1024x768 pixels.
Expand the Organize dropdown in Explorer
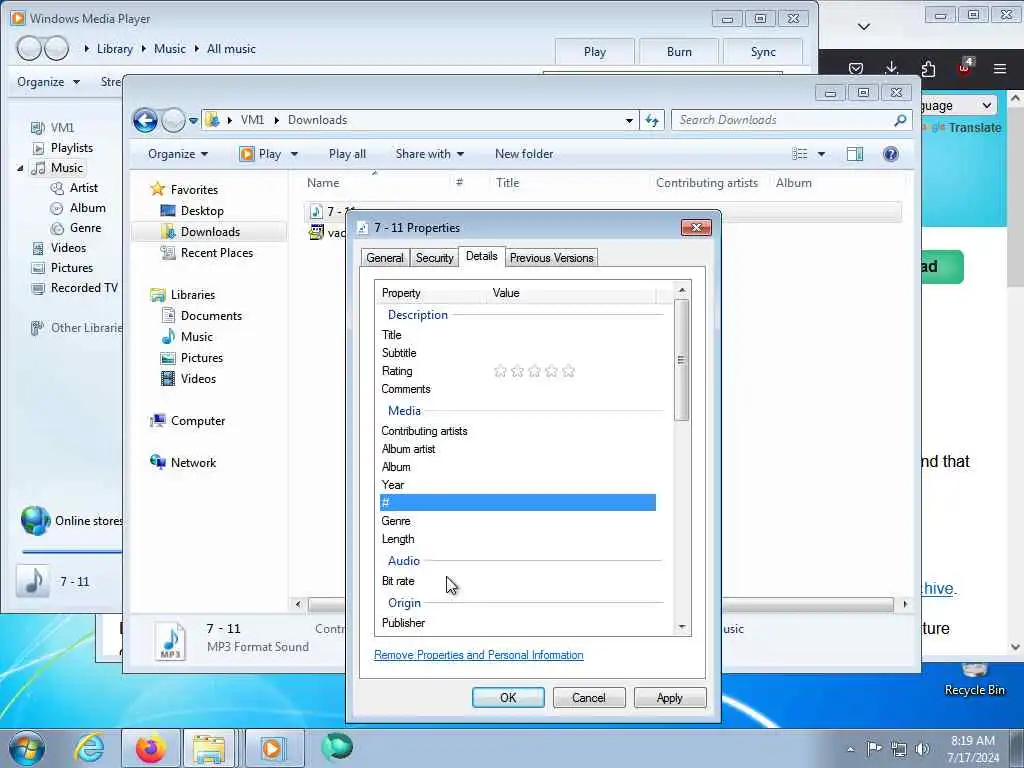(178, 154)
